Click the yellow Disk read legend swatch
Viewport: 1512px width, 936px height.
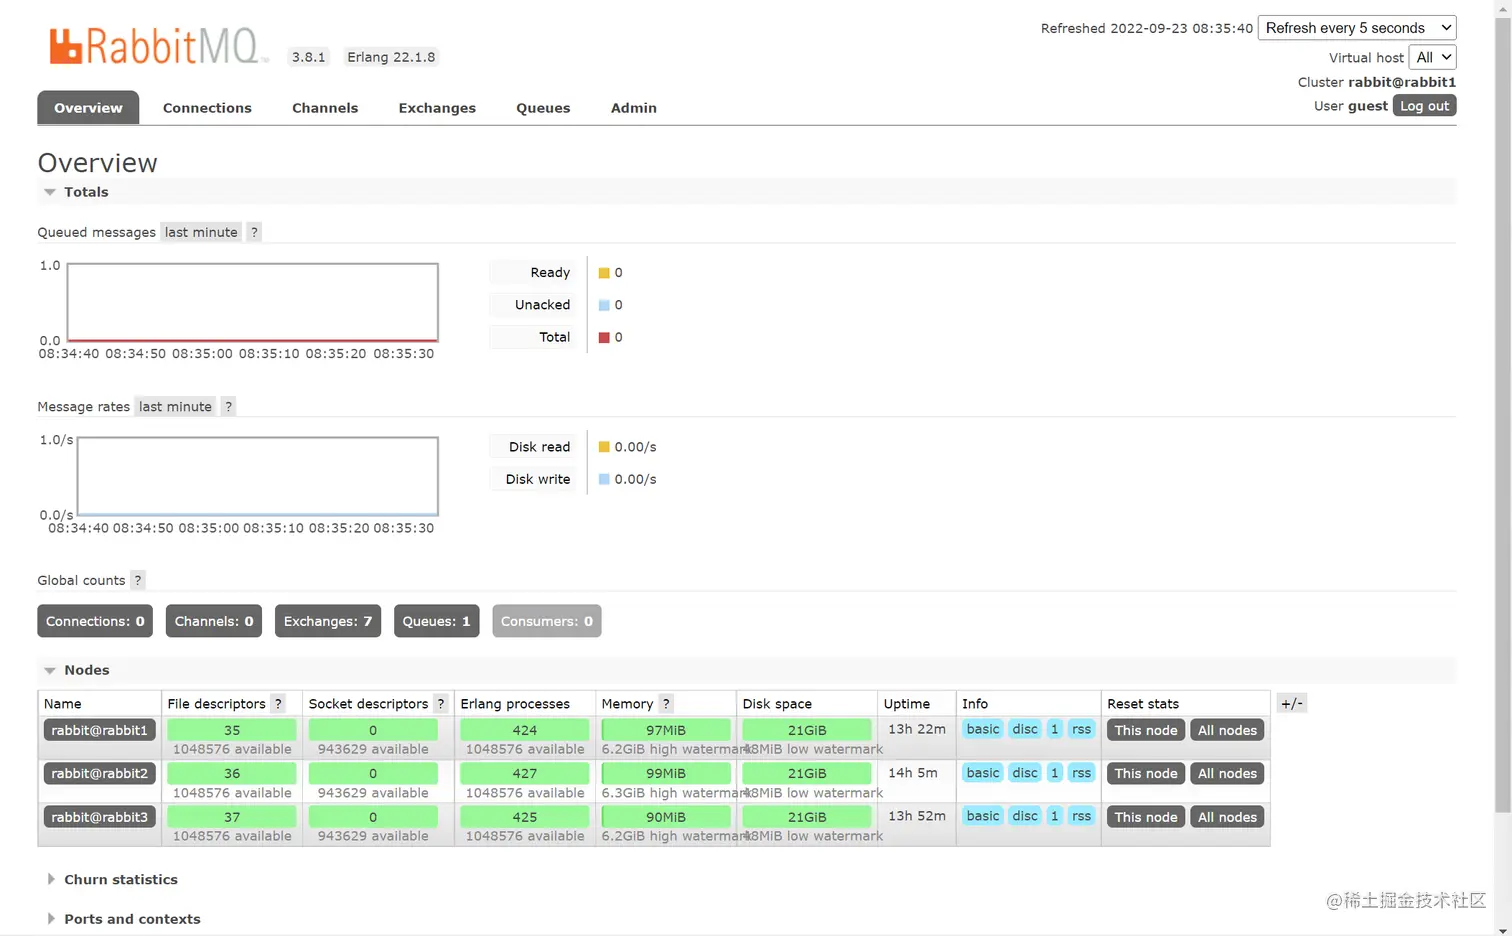pos(604,447)
